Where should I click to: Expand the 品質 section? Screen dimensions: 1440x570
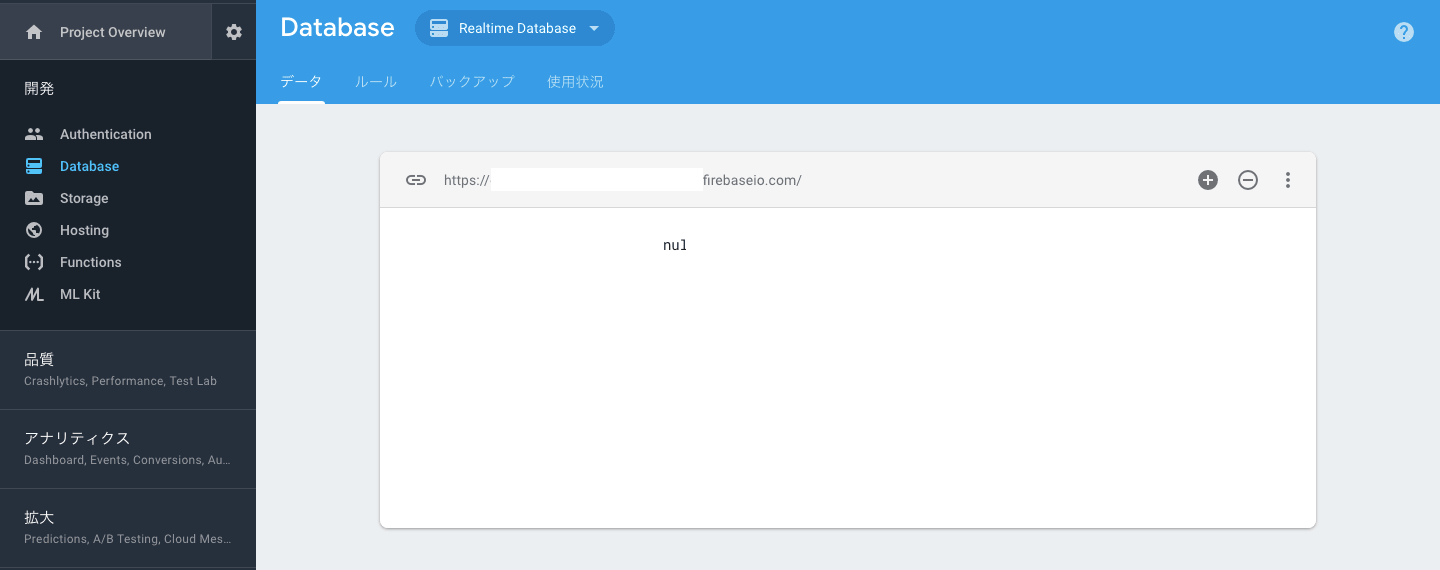(x=128, y=369)
